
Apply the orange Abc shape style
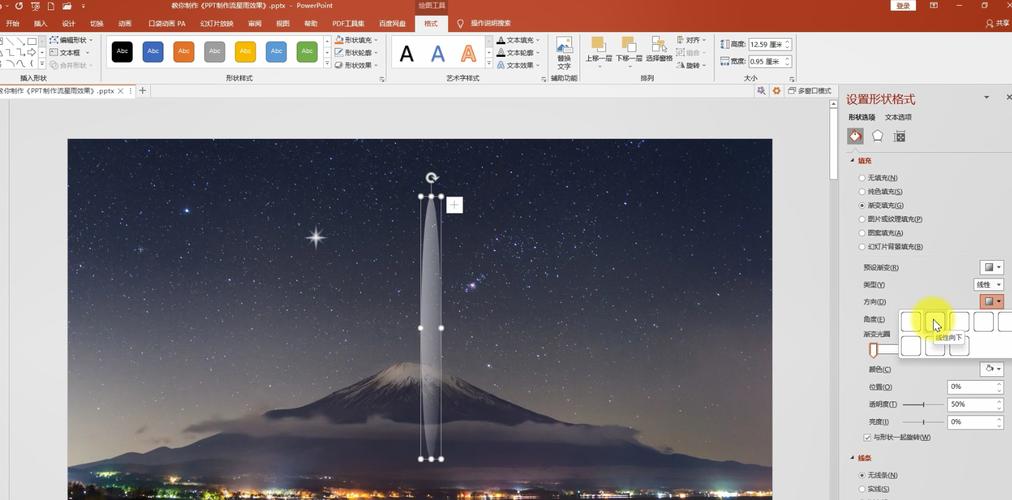coord(183,51)
